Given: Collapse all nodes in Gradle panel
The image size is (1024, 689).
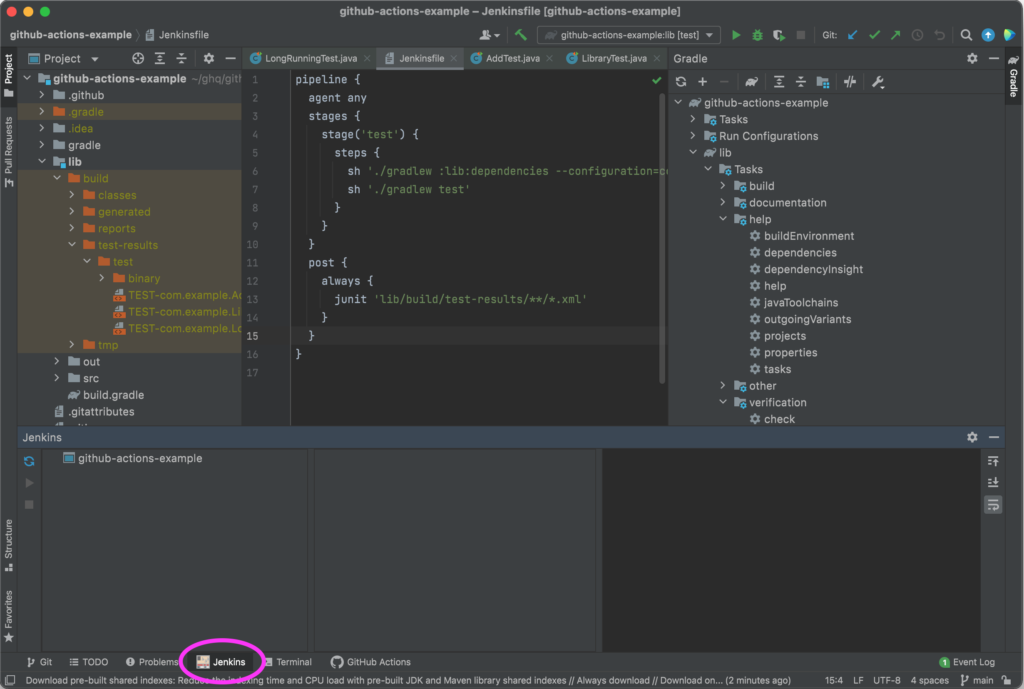Looking at the screenshot, I should (x=801, y=82).
